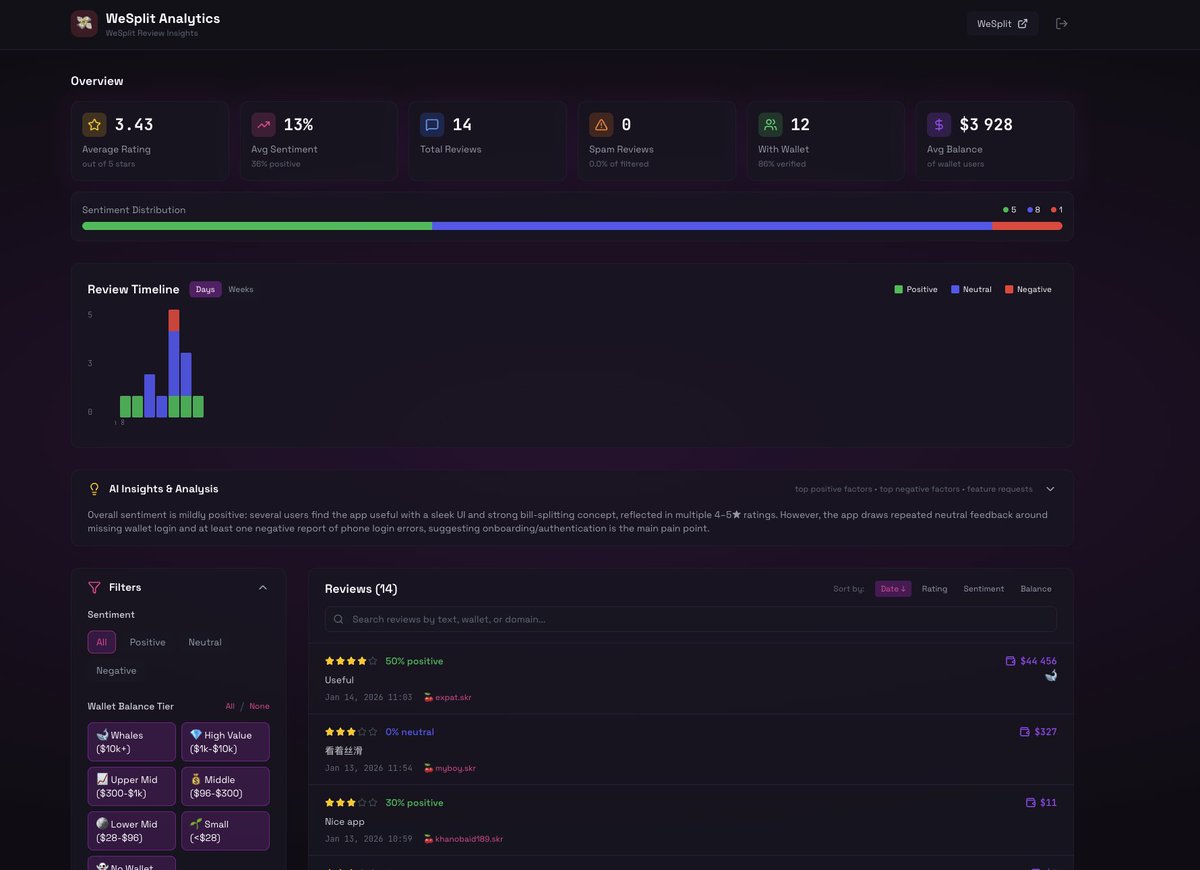
Task: Collapse the Filters panel chevron
Action: coord(263,587)
